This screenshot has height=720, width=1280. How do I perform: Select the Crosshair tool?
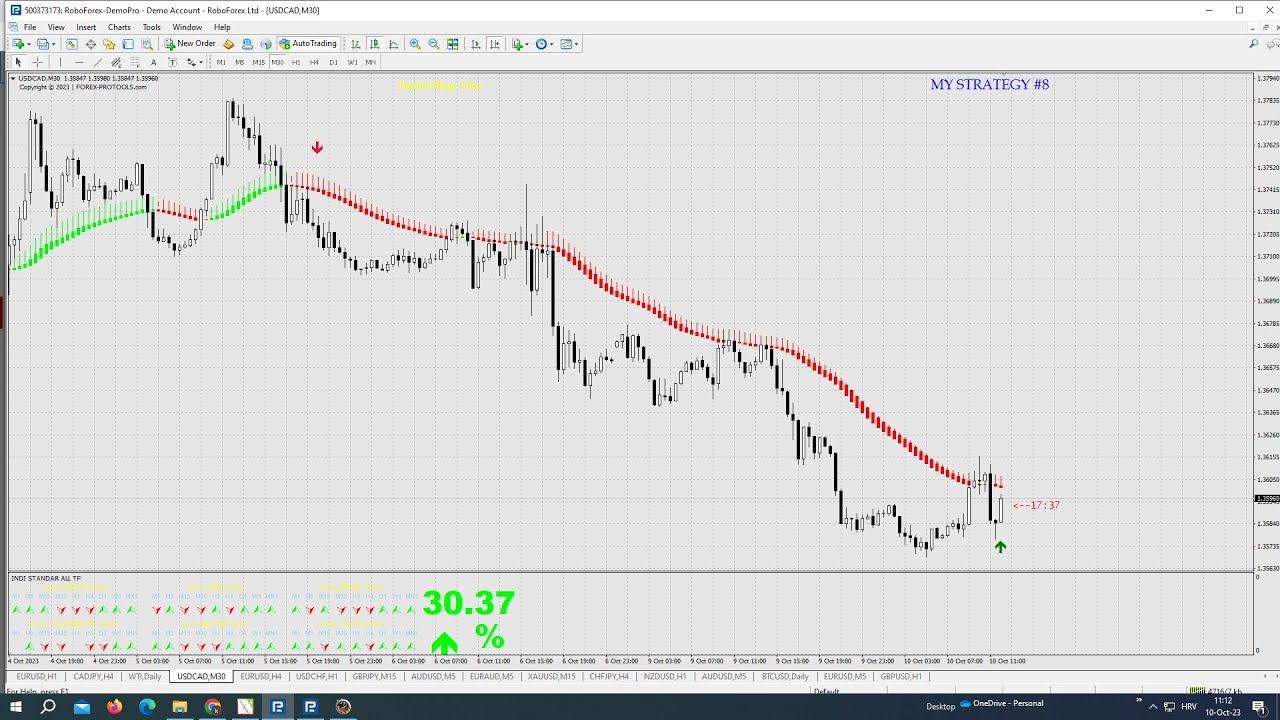coord(37,62)
